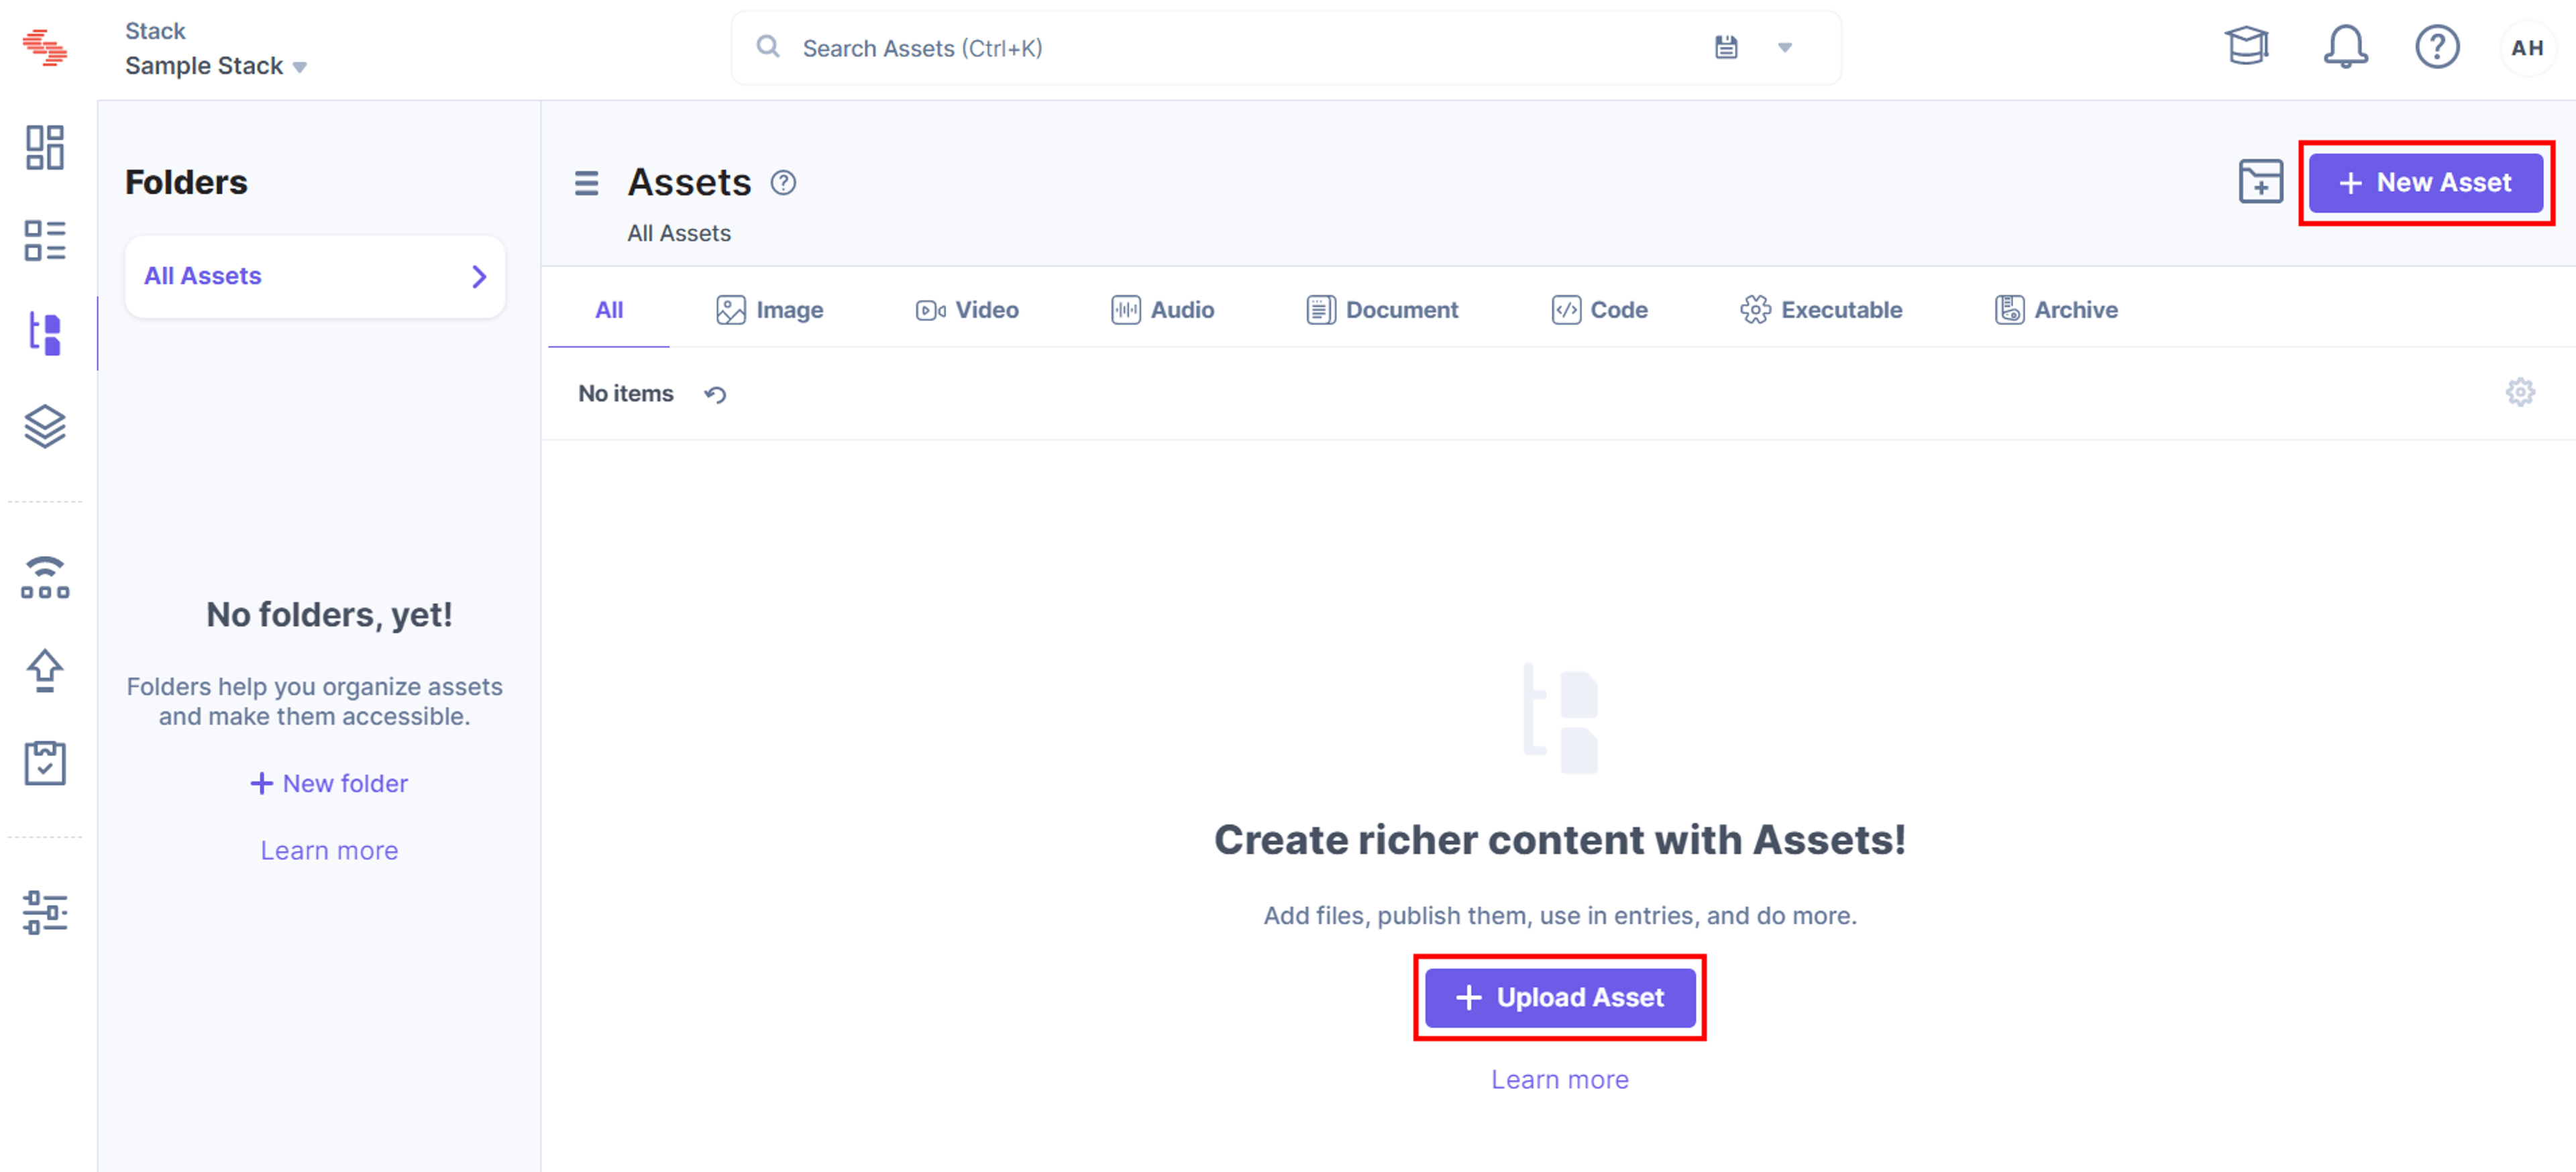Open the help question mark icon
This screenshot has height=1172, width=2576.
[2437, 46]
